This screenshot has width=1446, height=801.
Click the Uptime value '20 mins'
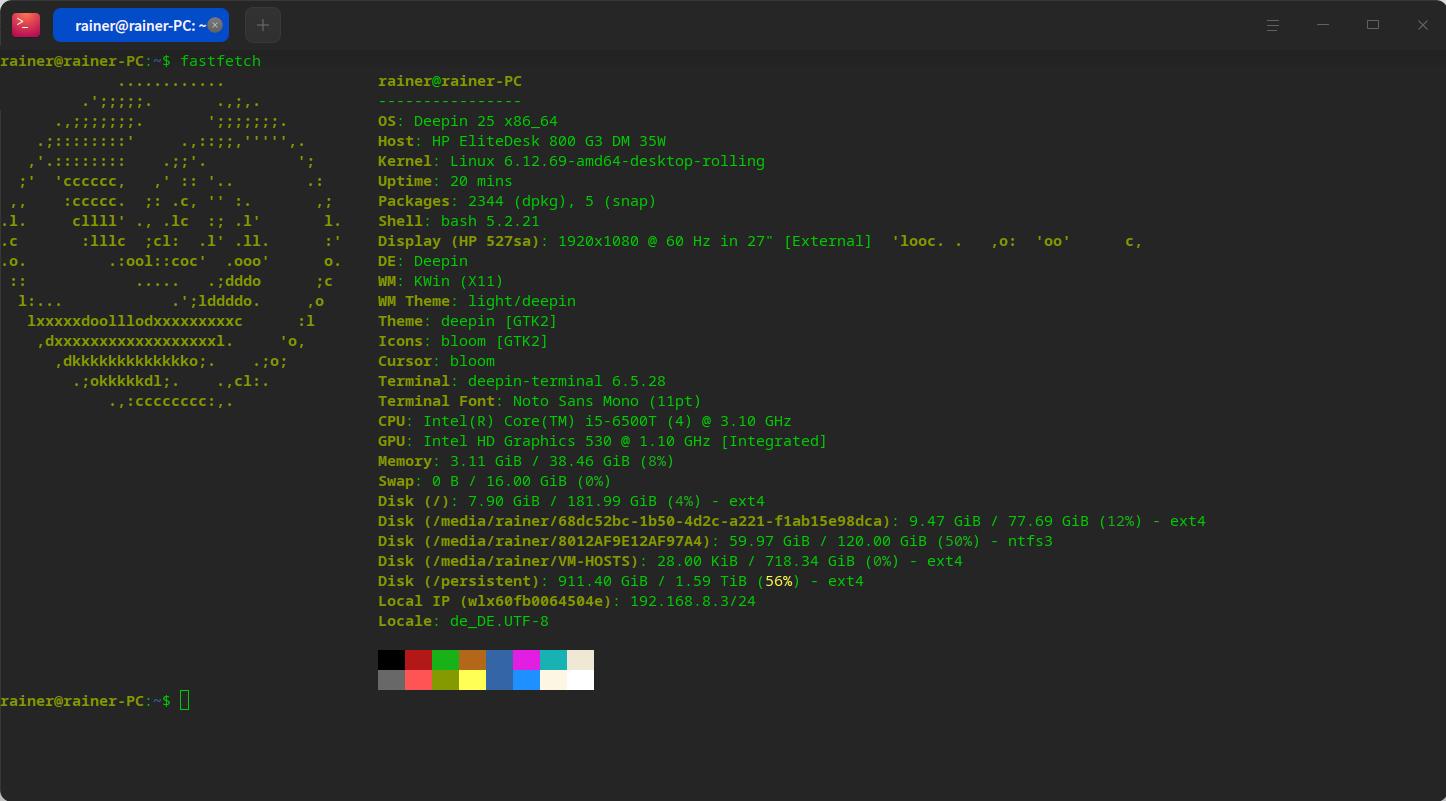pos(481,181)
